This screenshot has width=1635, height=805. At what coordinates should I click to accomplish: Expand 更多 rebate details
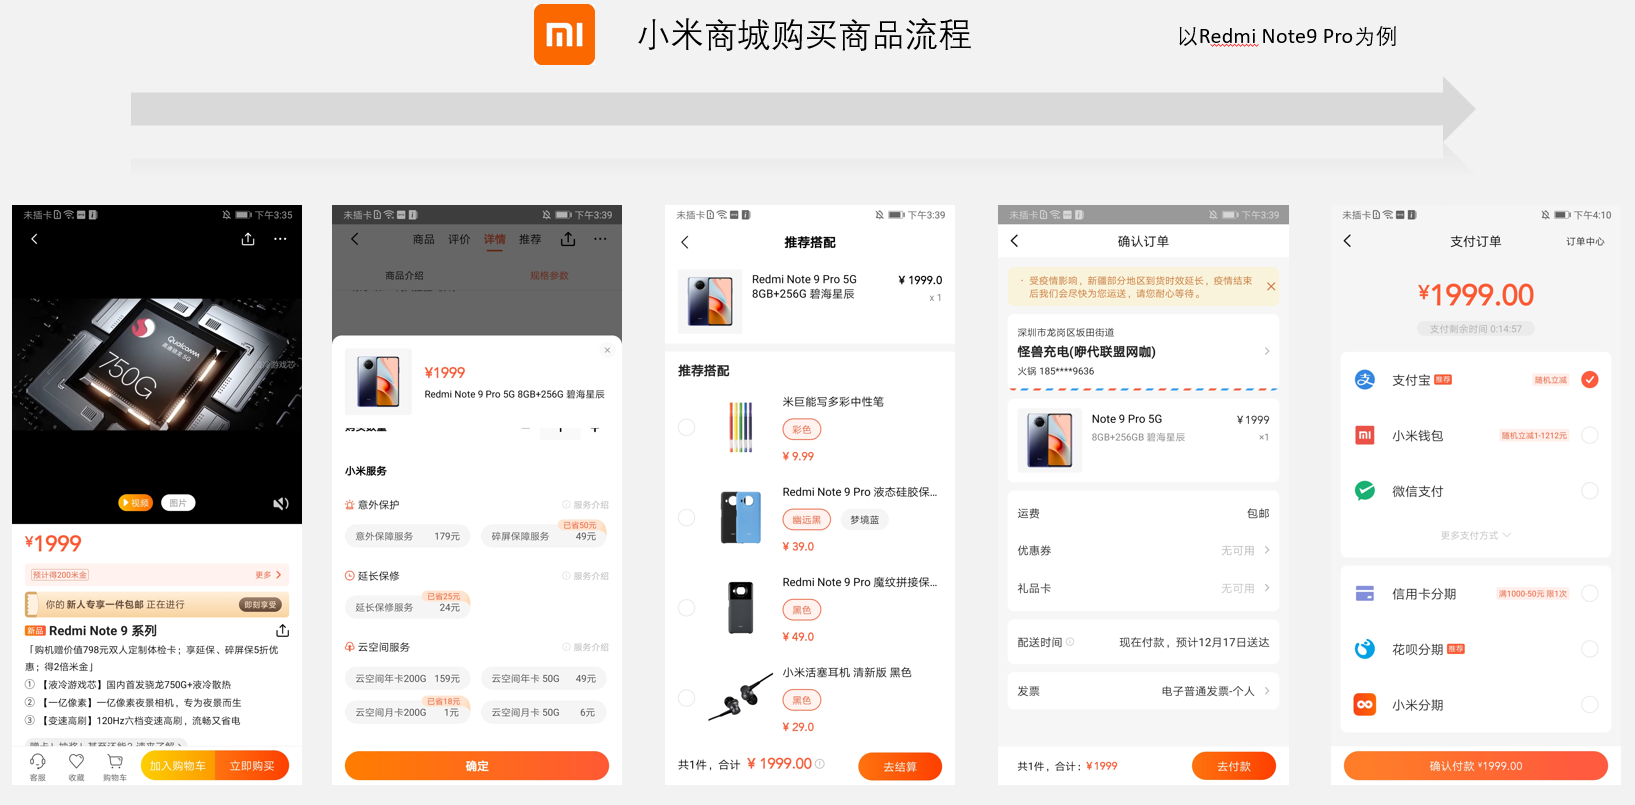coord(268,575)
